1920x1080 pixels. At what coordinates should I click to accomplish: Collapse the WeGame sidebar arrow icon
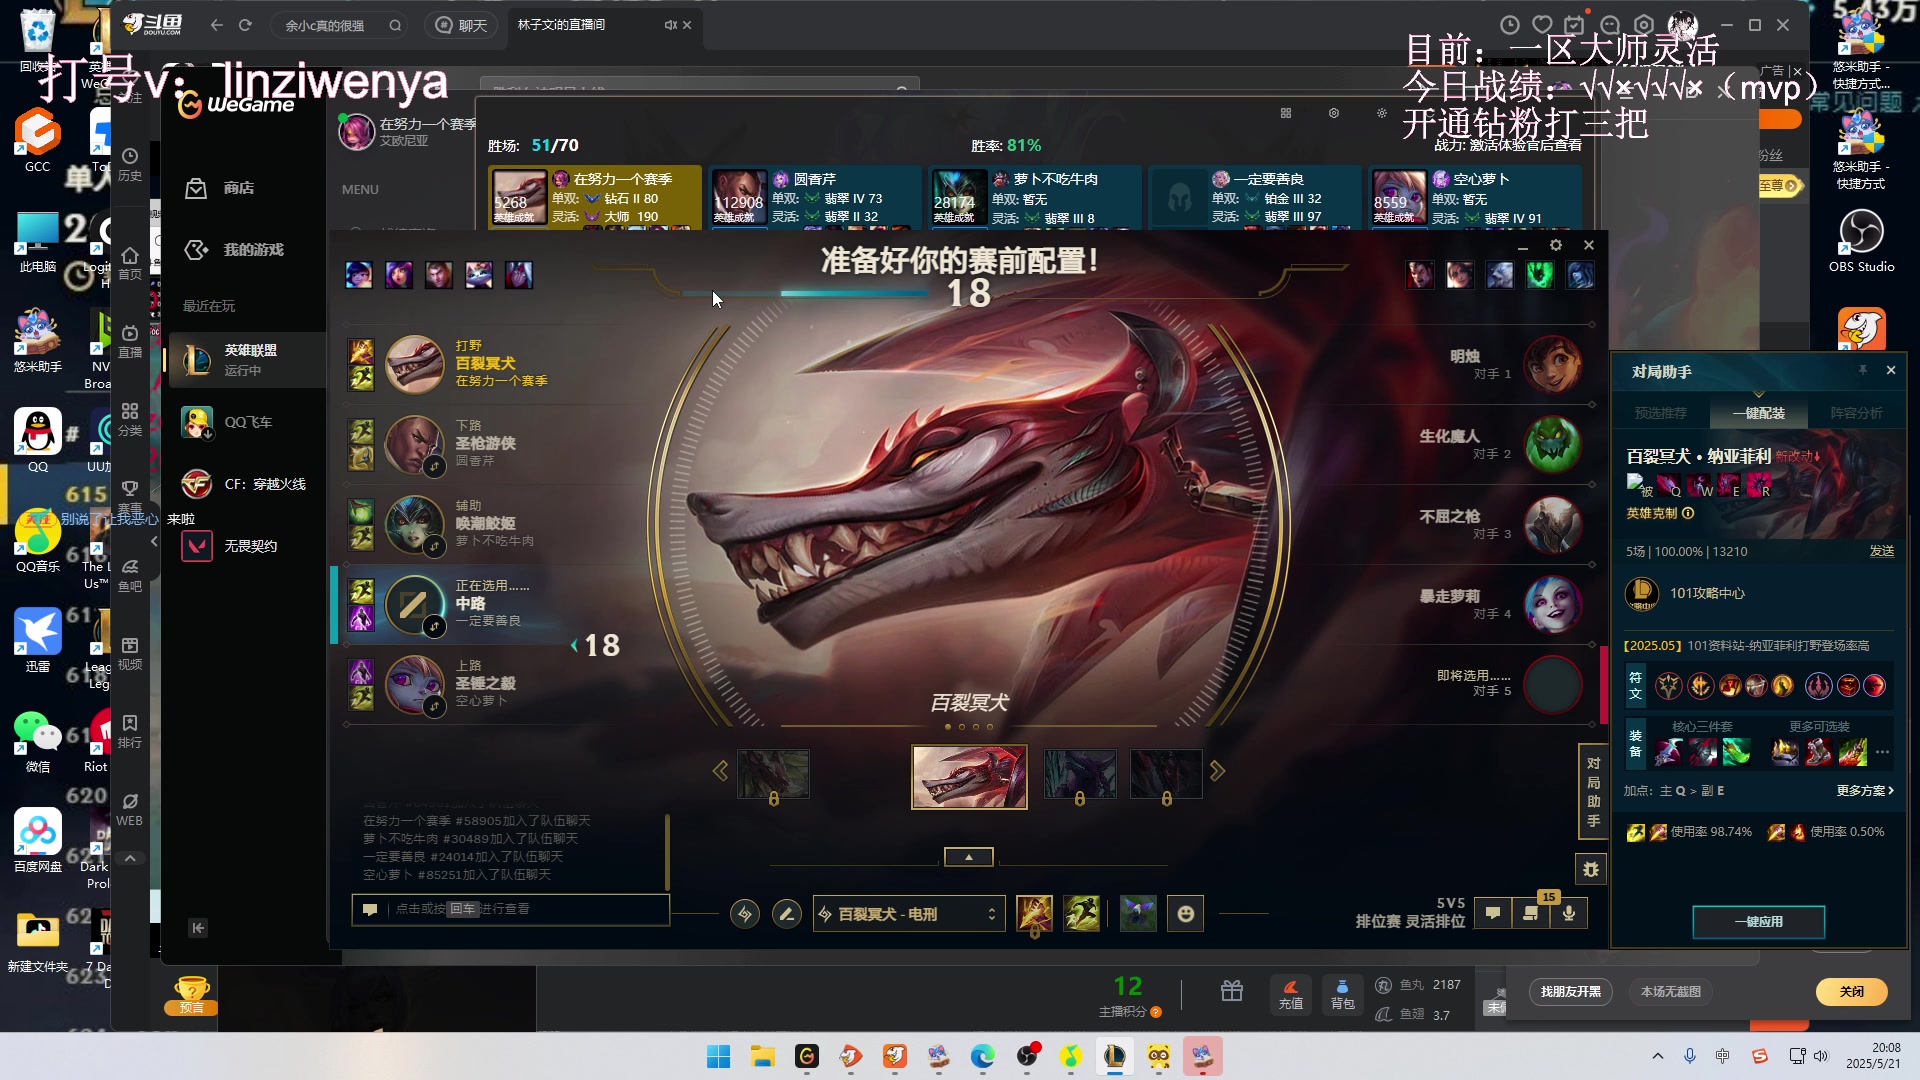[x=198, y=928]
